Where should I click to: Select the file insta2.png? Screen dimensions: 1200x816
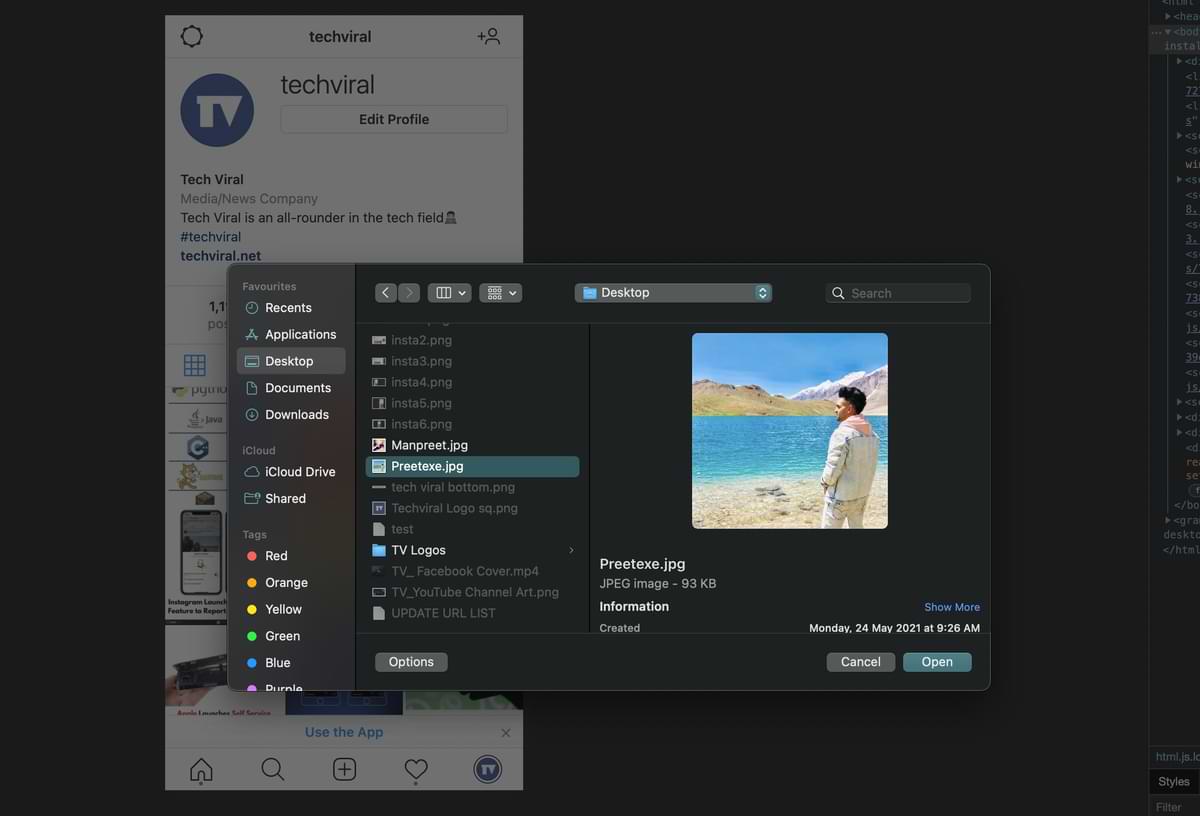472,340
